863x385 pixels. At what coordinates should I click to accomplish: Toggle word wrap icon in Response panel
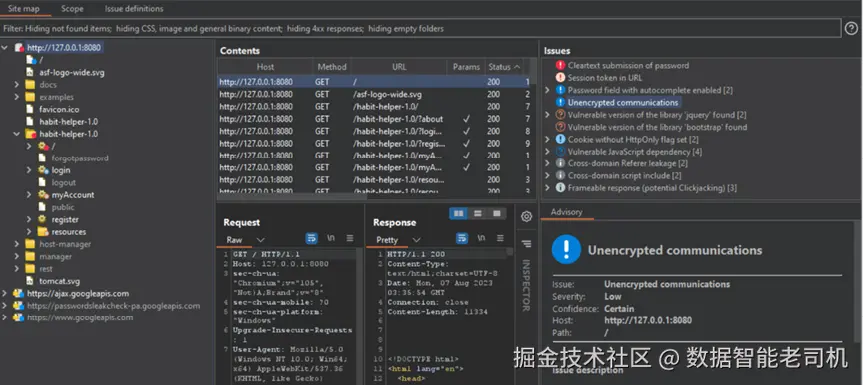tap(462, 238)
